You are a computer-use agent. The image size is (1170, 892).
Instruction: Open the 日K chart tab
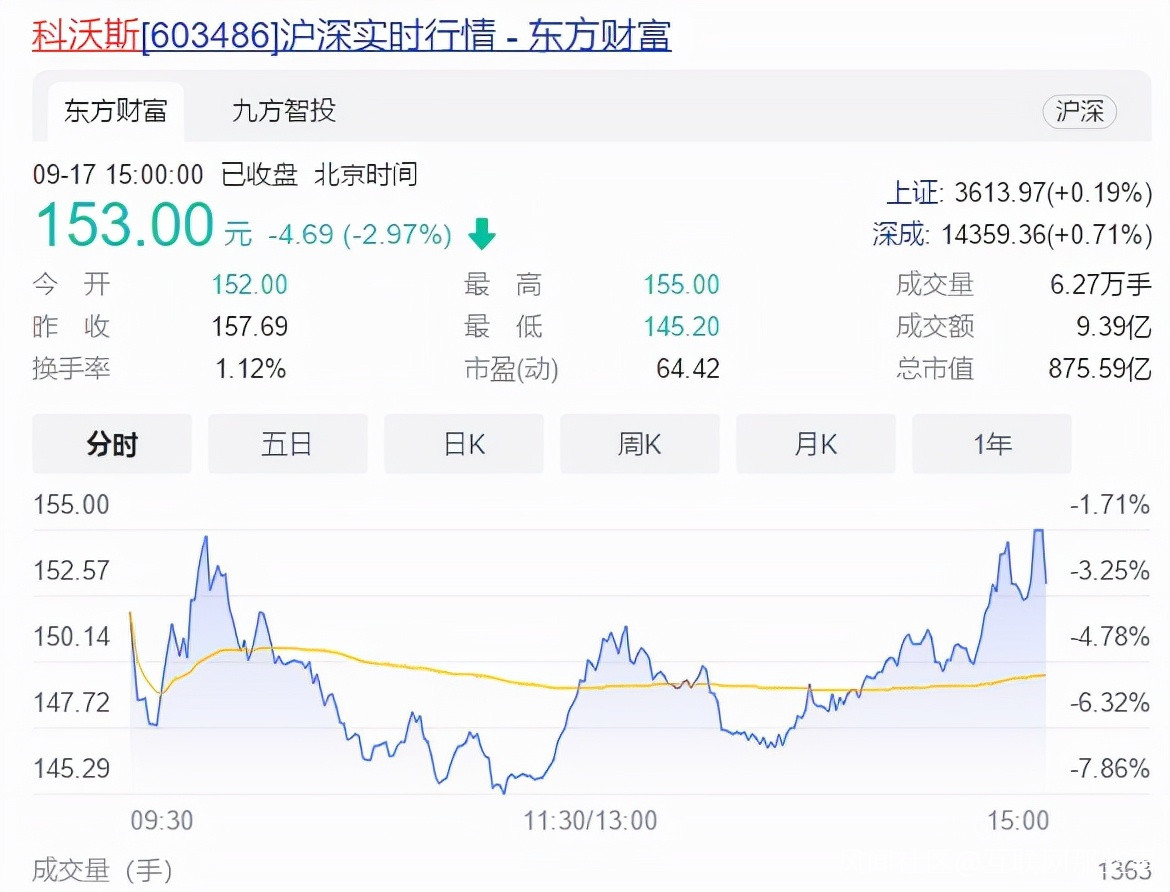tap(463, 444)
